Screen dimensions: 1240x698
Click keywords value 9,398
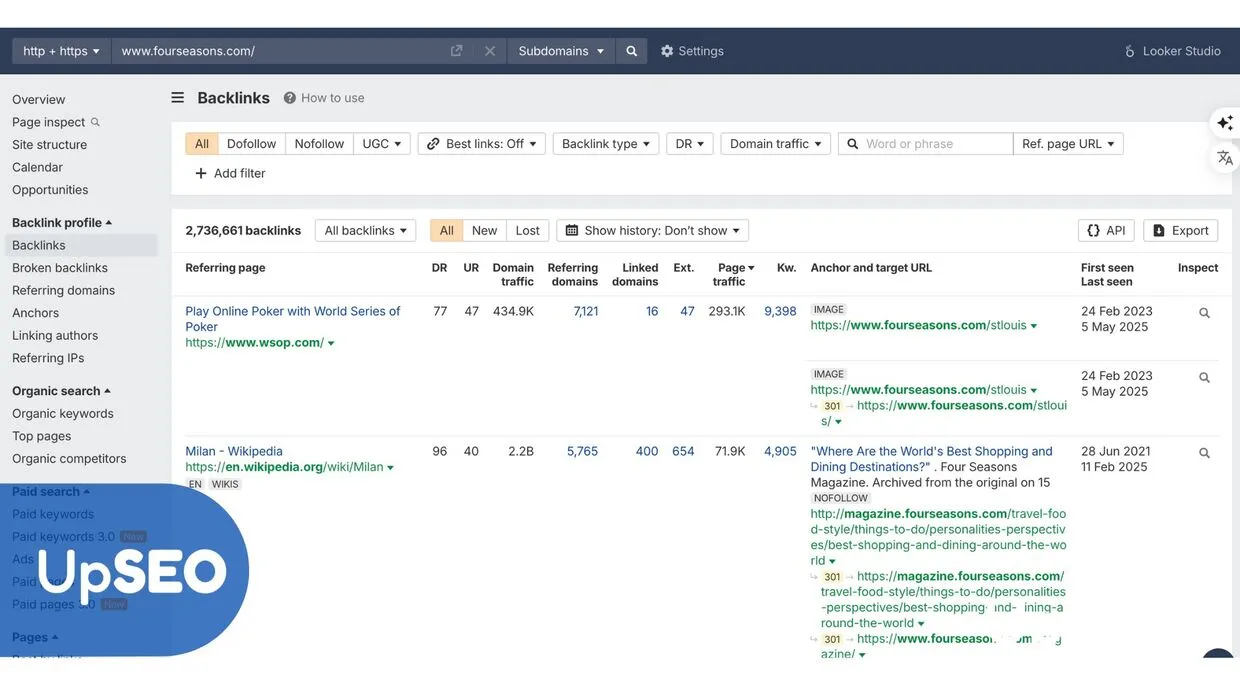(x=780, y=311)
